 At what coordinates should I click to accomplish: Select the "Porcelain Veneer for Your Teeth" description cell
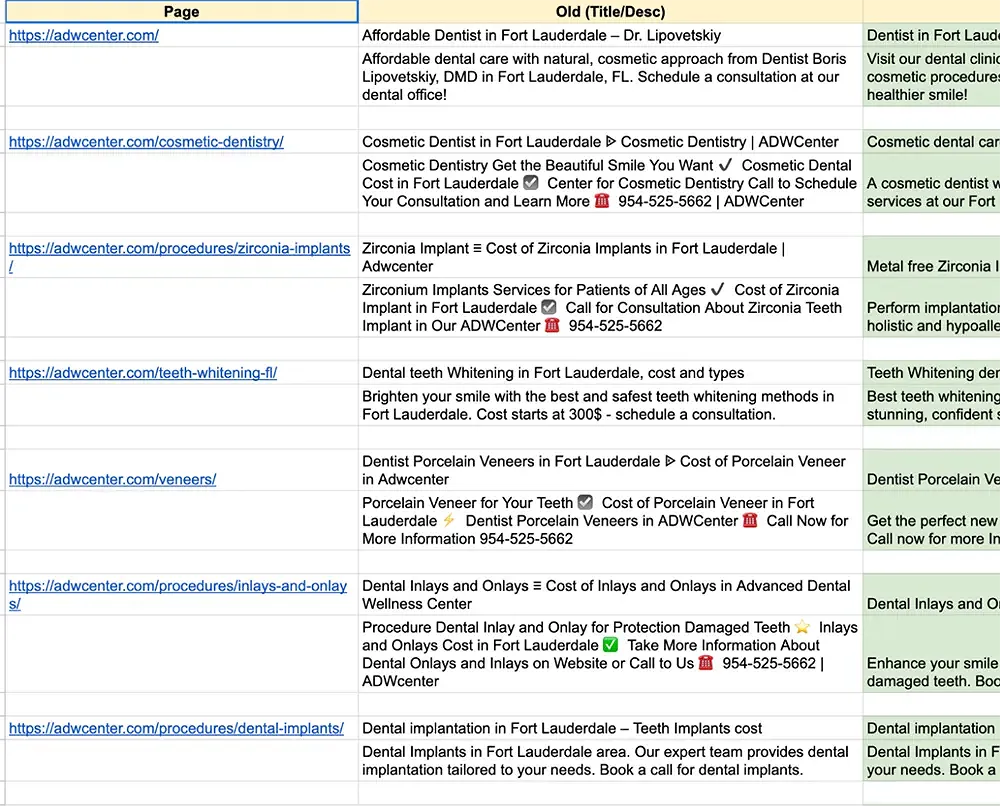(610, 521)
